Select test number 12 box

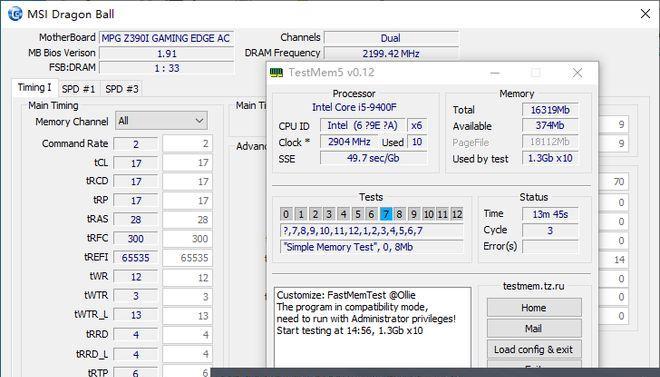pyautogui.click(x=457, y=214)
